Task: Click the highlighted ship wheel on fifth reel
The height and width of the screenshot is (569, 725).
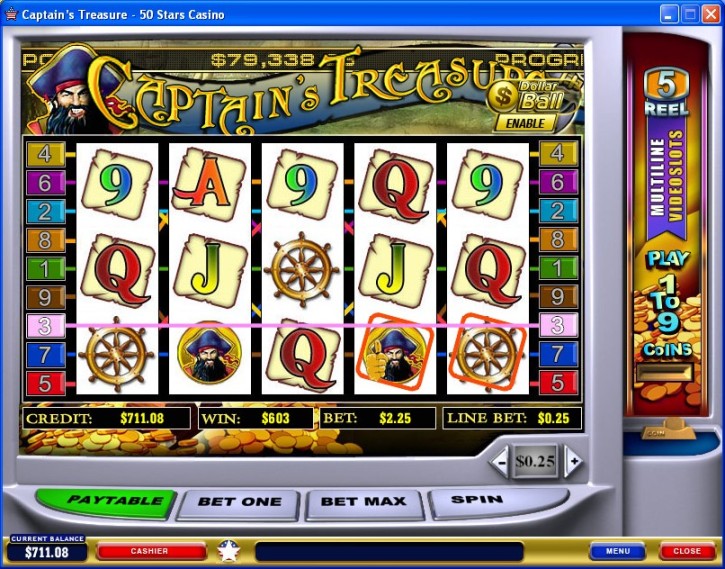Action: [x=488, y=352]
